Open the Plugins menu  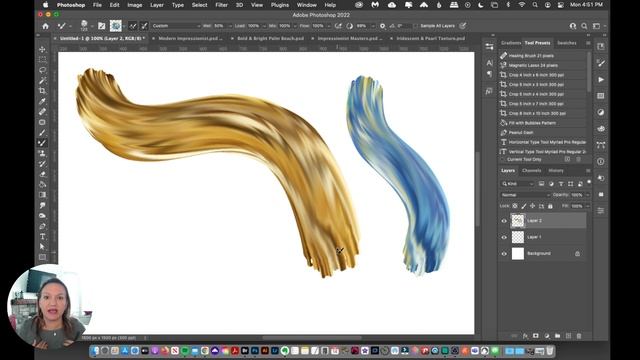coord(280,5)
